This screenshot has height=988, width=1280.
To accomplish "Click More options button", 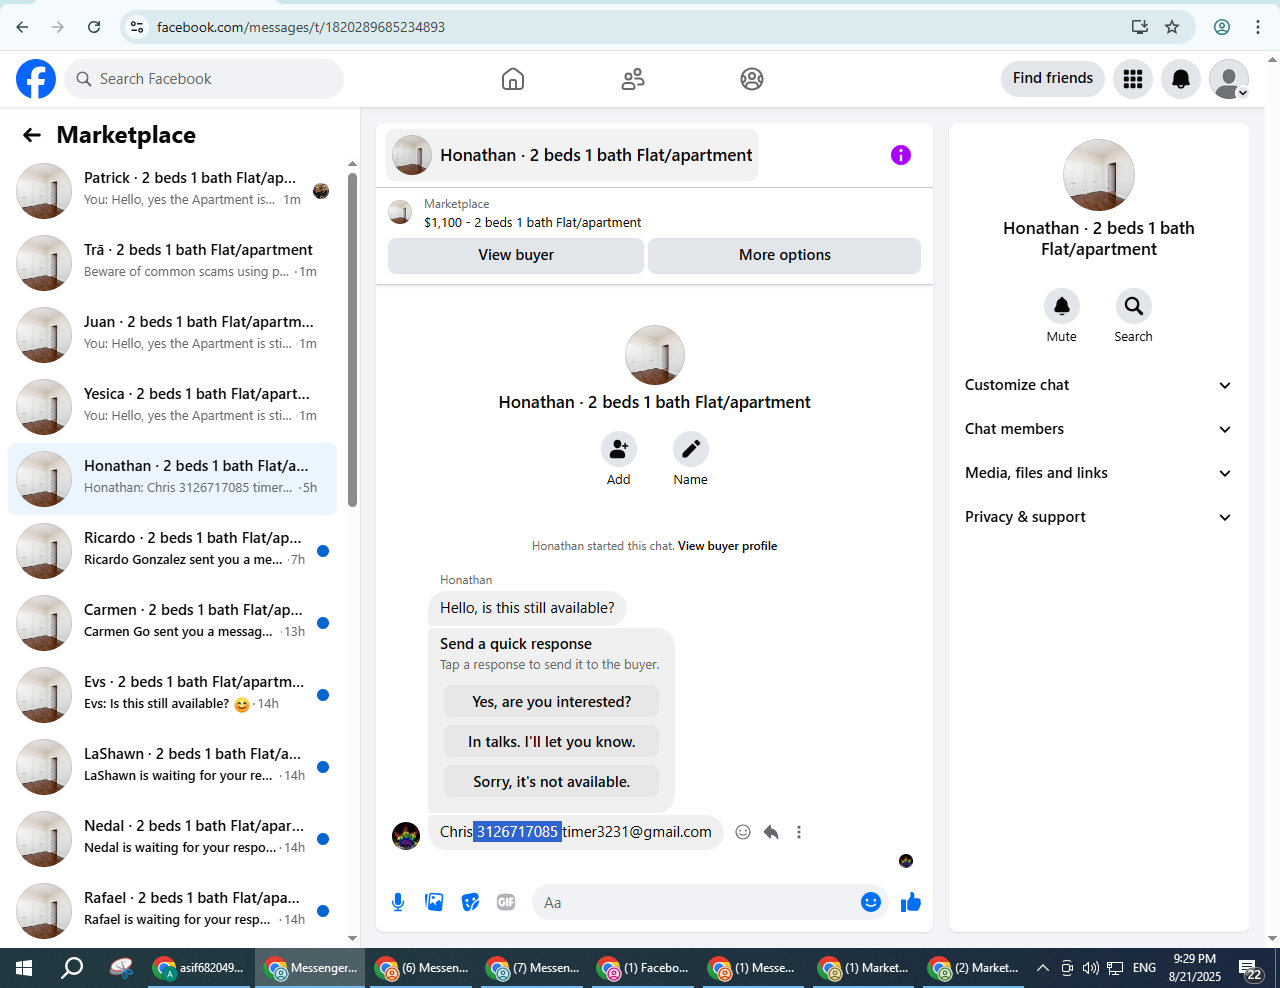I will [x=785, y=255].
